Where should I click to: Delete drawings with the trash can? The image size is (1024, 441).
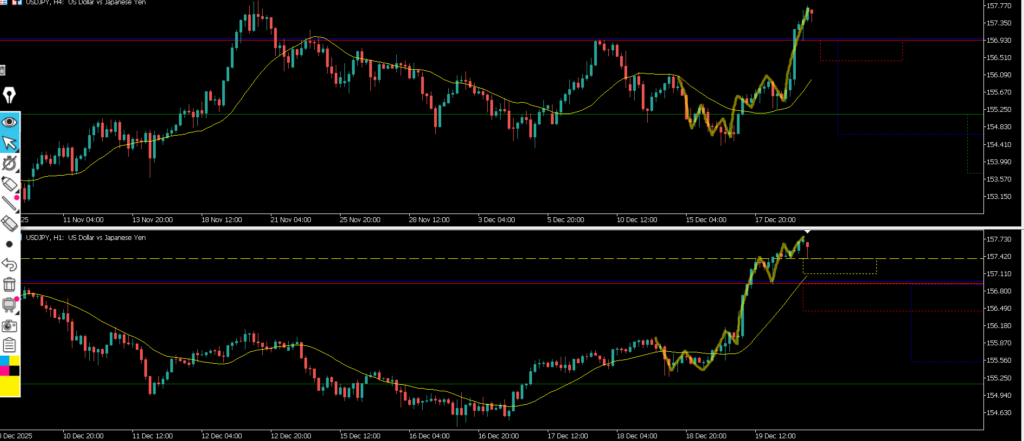pyautogui.click(x=10, y=285)
